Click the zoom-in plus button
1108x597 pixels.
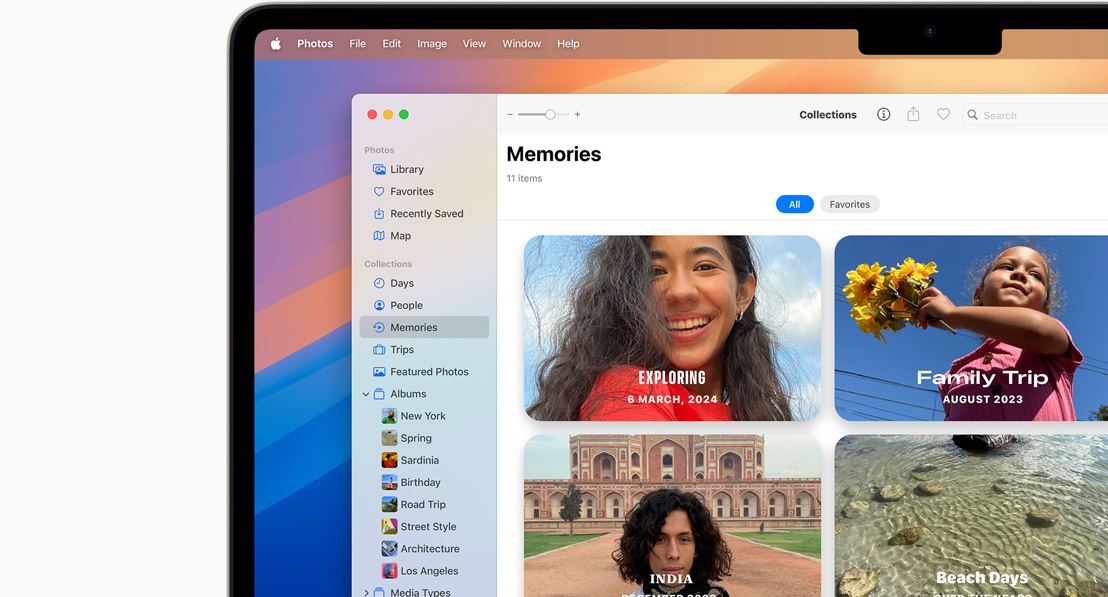pos(577,115)
